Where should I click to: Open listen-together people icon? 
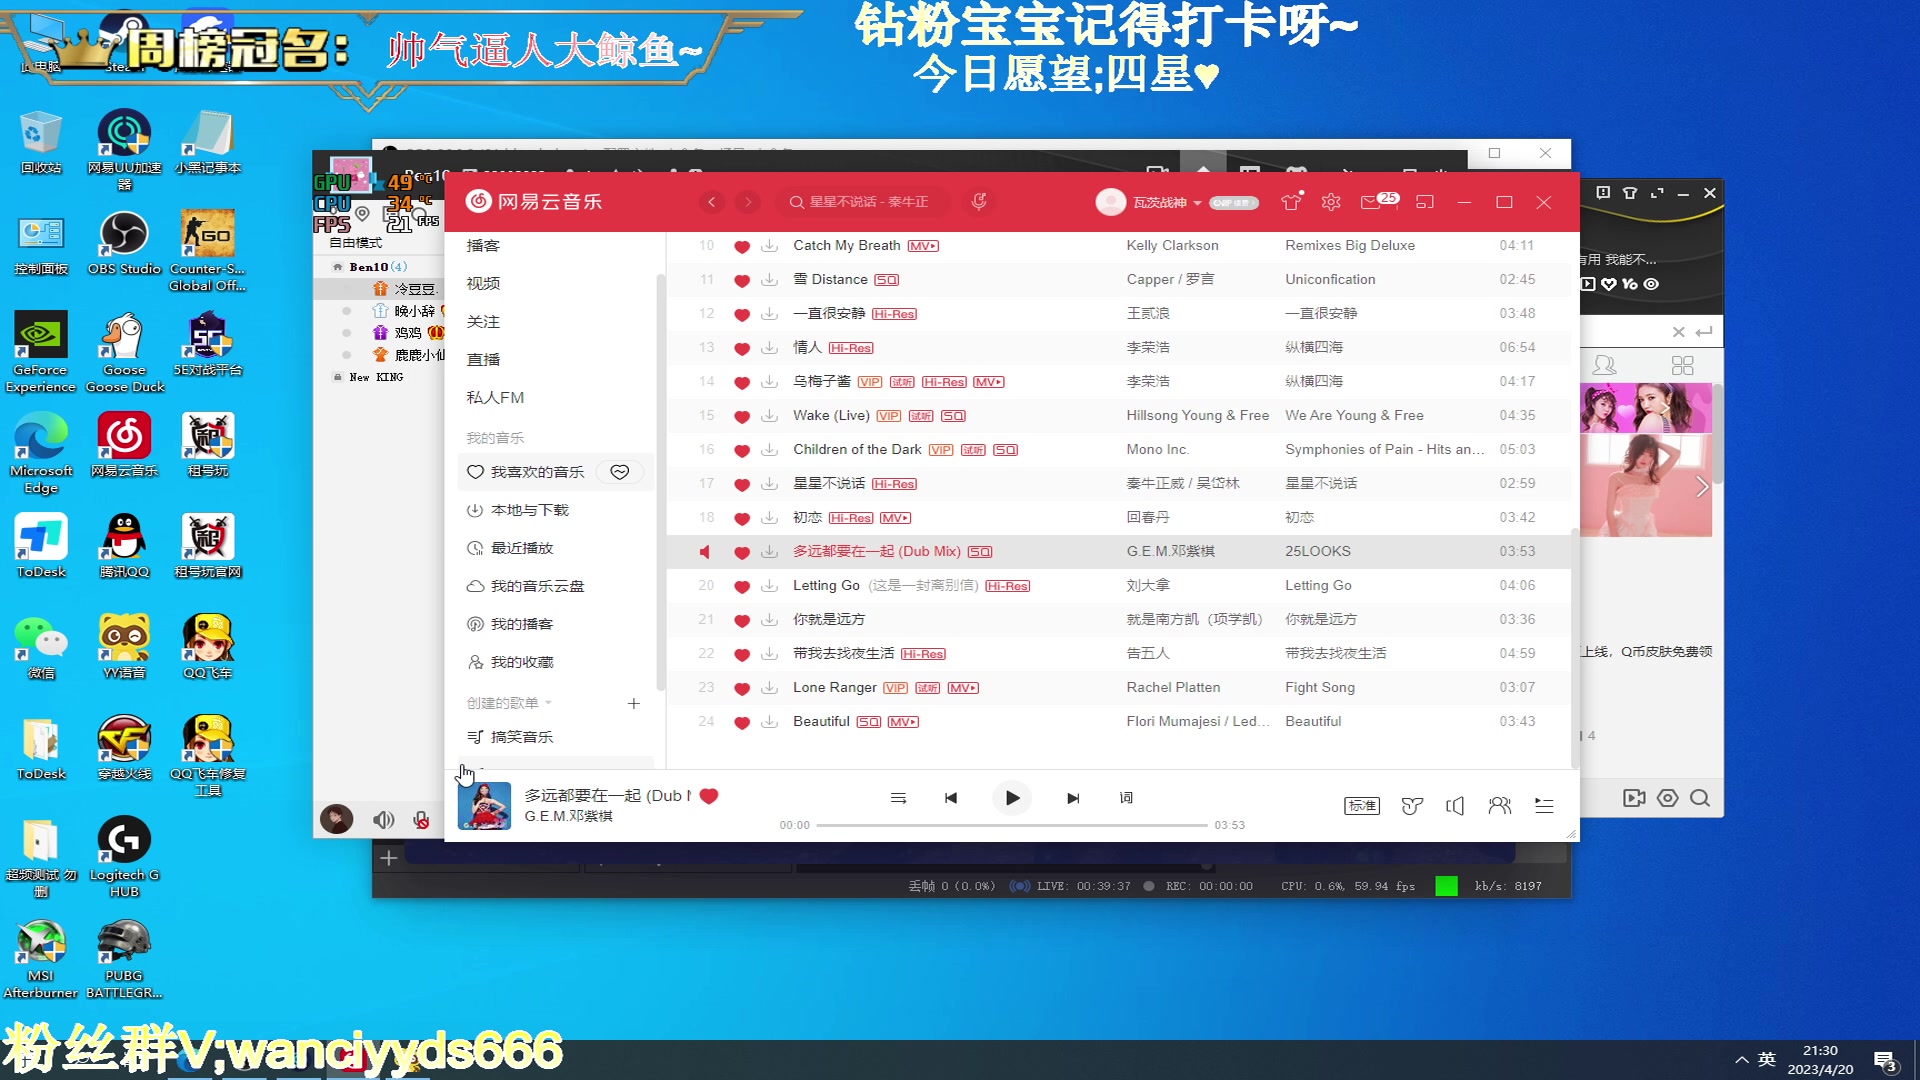(x=1499, y=805)
